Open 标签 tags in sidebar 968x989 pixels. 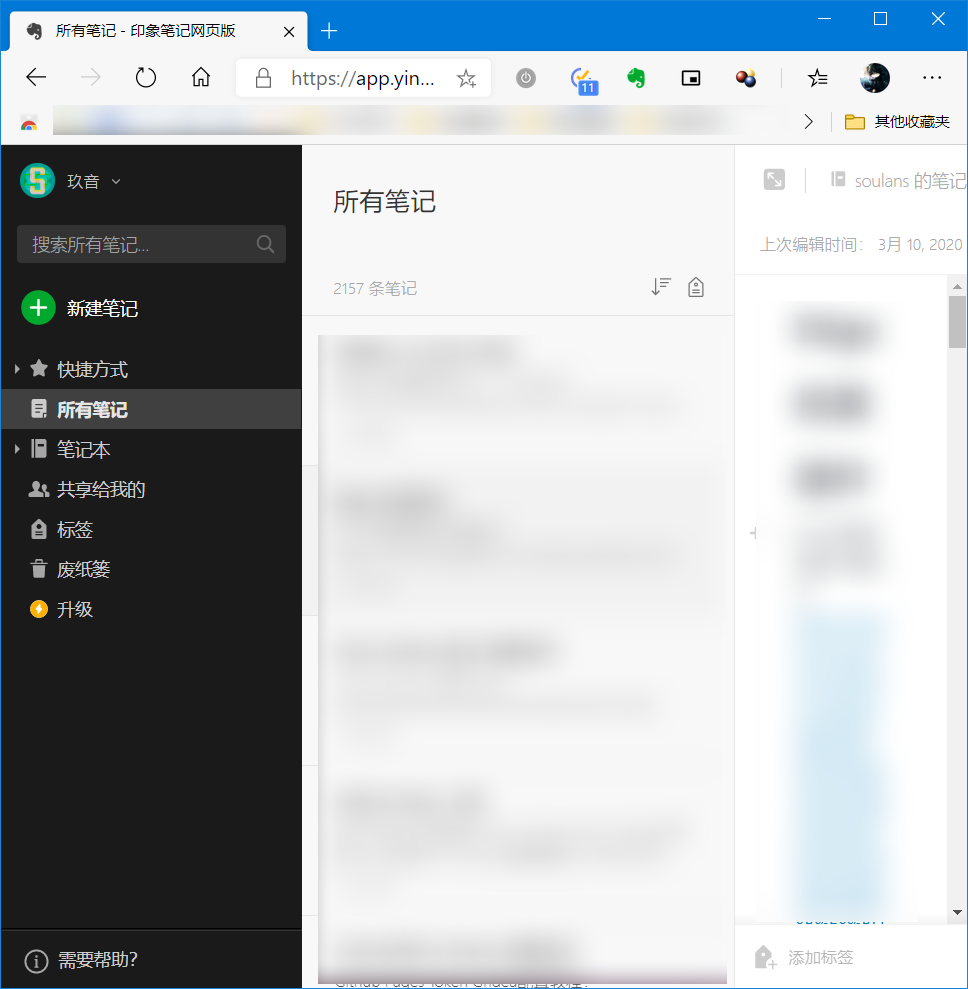[x=74, y=529]
